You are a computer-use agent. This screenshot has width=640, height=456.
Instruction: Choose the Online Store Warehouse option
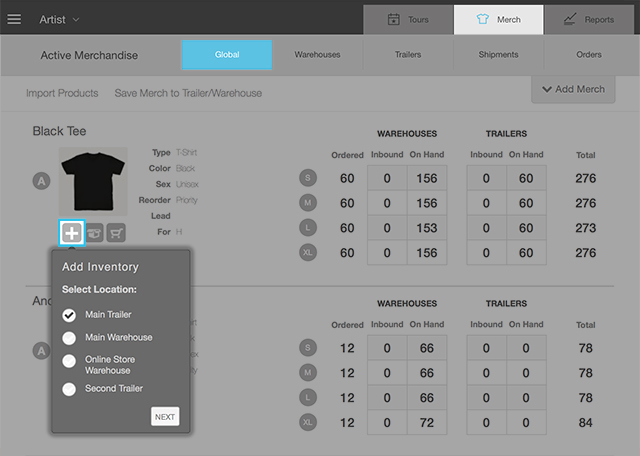coord(69,361)
